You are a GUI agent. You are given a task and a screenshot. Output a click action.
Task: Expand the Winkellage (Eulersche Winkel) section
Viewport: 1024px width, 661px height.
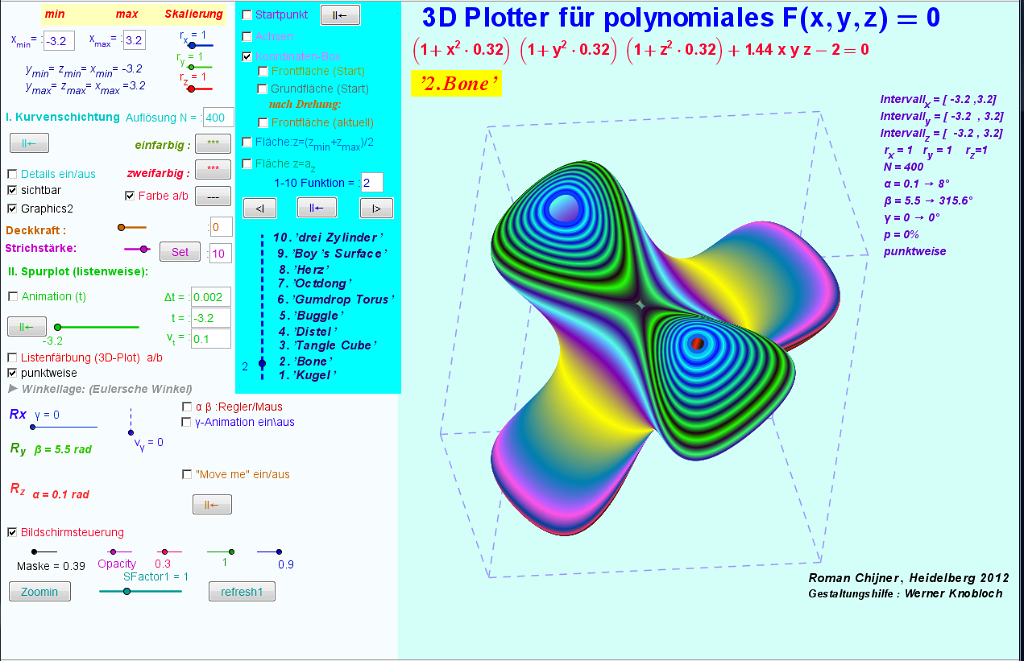click(x=12, y=388)
